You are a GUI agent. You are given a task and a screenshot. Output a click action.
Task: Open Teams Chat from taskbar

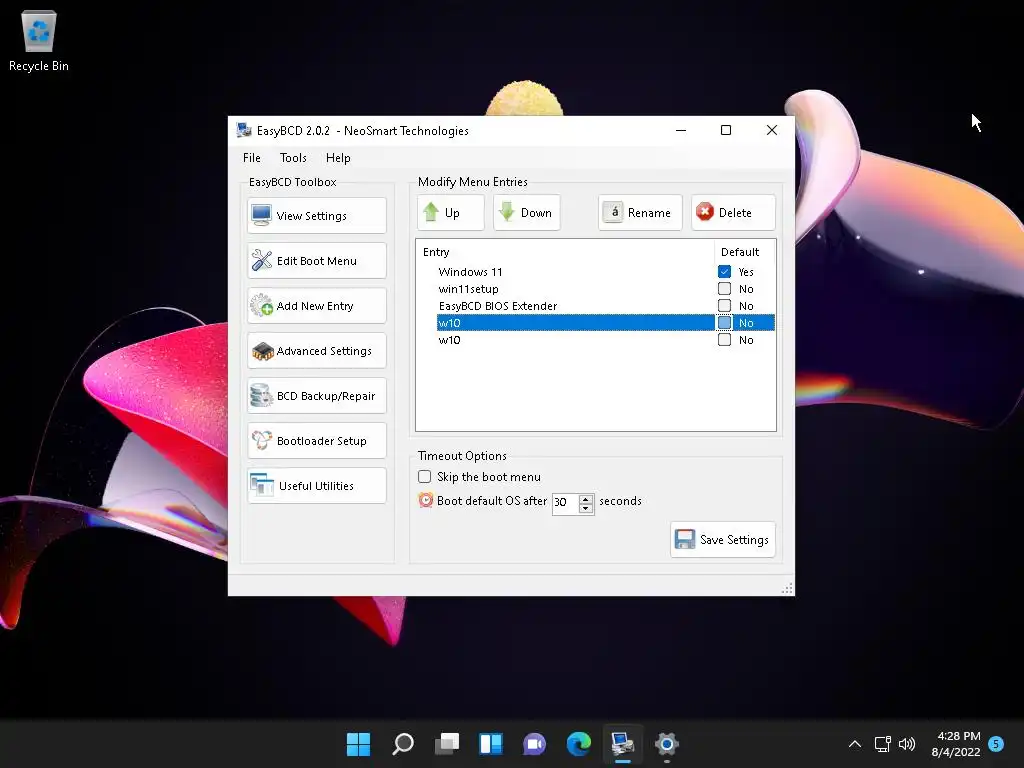click(x=534, y=744)
